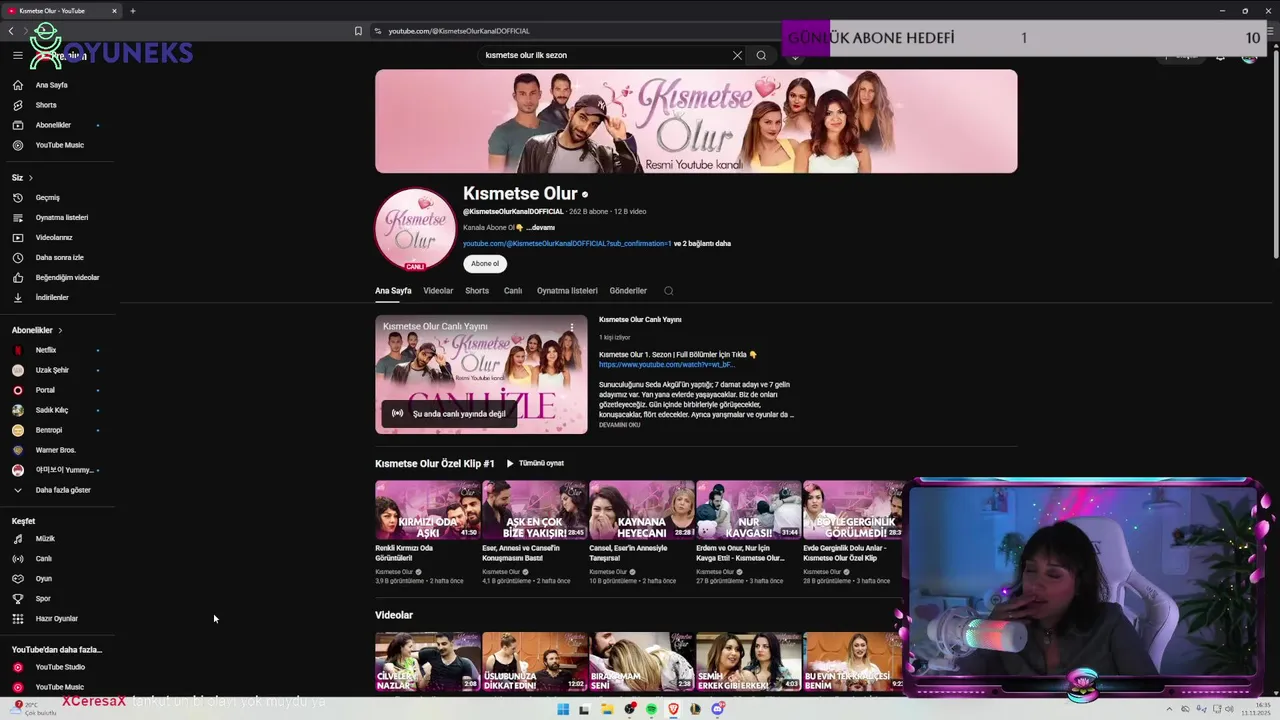Image resolution: width=1280 pixels, height=720 pixels.
Task: Open channel sub_confirmation link
Action: click(567, 244)
